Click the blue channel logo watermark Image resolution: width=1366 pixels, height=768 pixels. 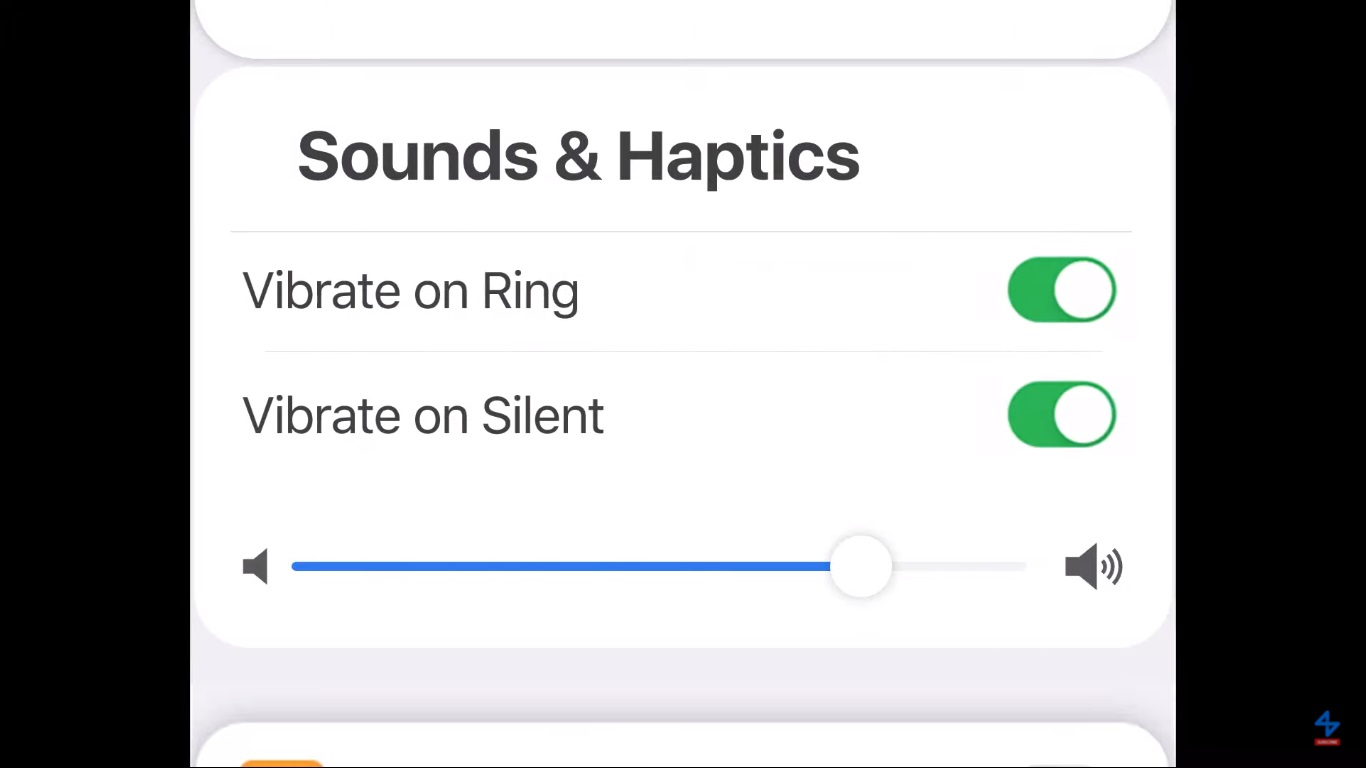point(1327,723)
